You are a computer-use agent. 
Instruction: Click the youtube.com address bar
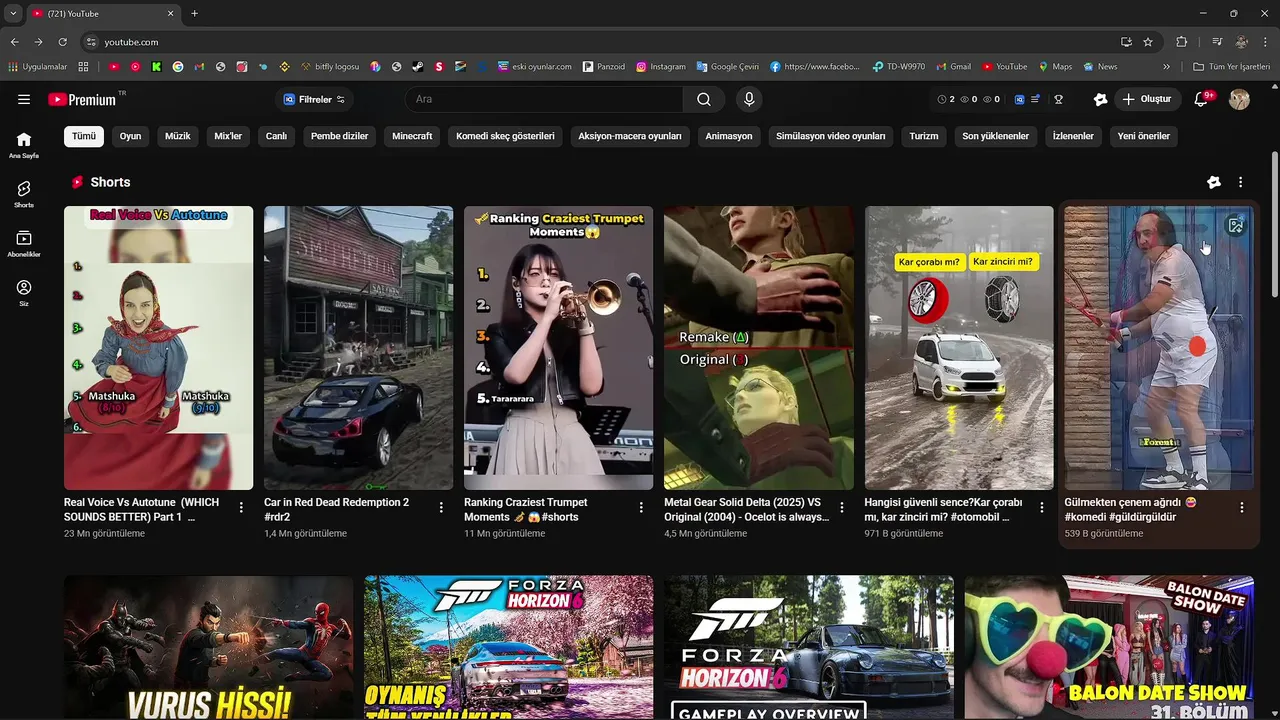click(x=600, y=42)
